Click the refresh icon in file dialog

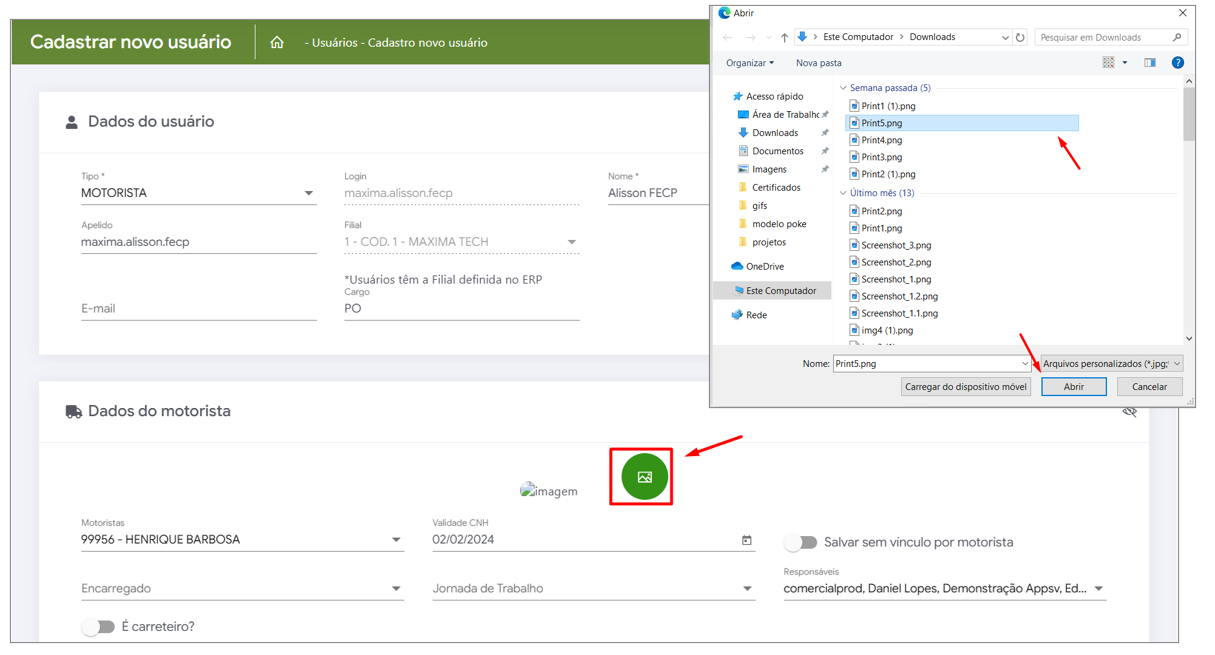point(1020,38)
